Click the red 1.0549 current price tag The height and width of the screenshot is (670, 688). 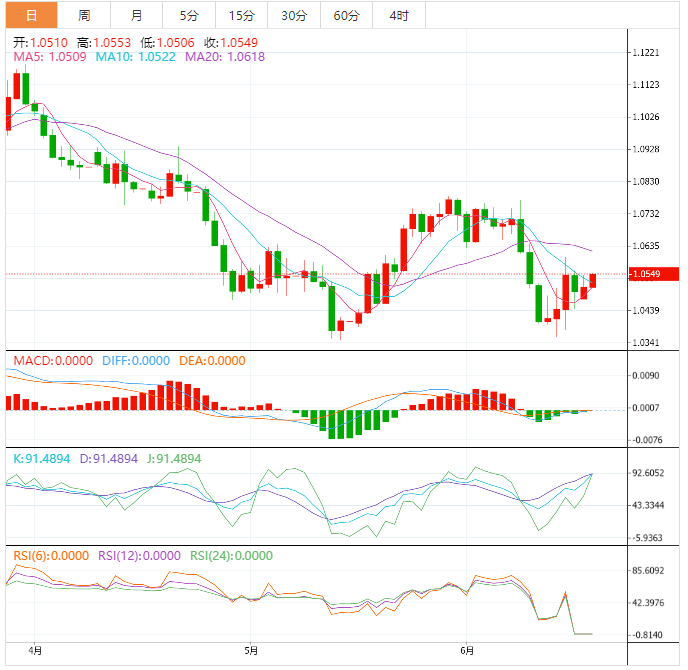(x=653, y=274)
